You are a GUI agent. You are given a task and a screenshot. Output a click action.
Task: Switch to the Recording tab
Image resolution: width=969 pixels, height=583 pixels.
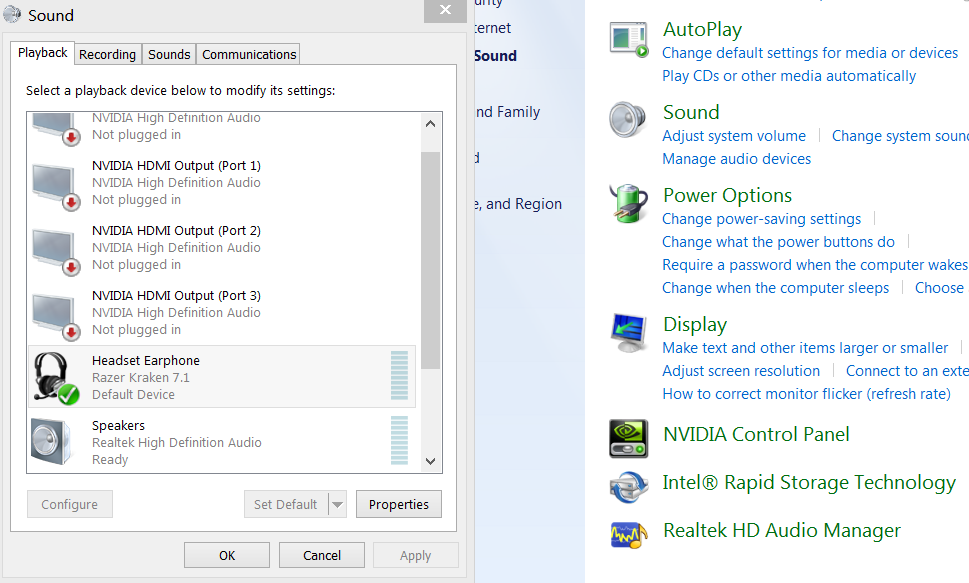[x=108, y=54]
